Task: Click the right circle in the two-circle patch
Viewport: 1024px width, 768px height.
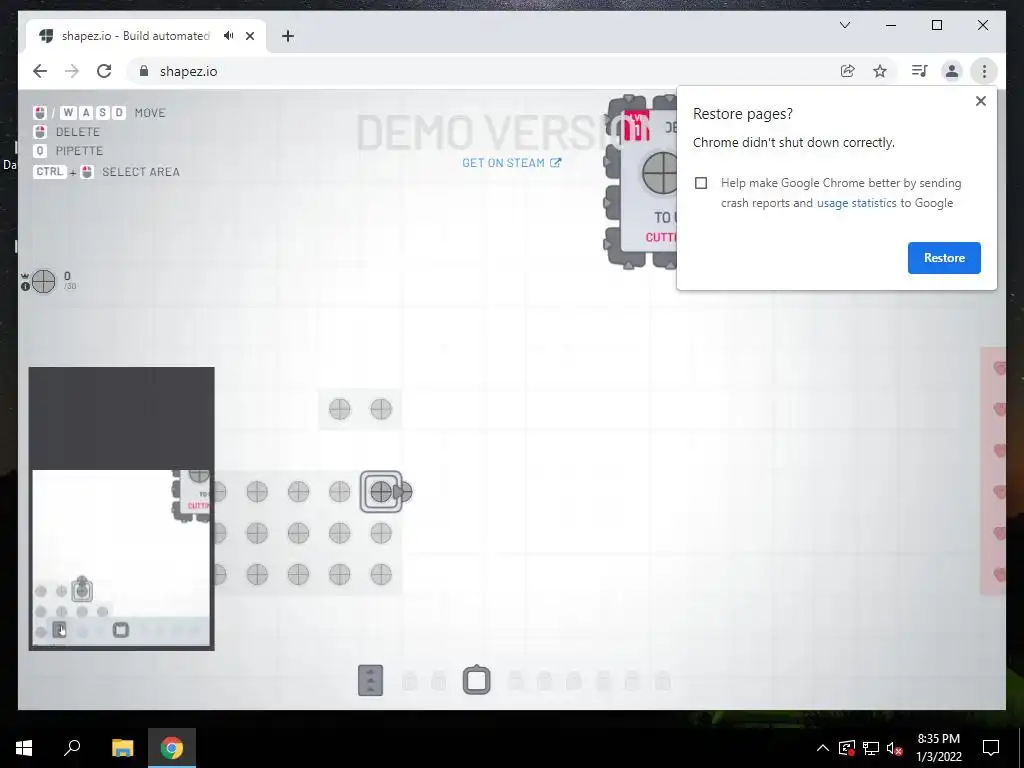Action: (x=381, y=409)
